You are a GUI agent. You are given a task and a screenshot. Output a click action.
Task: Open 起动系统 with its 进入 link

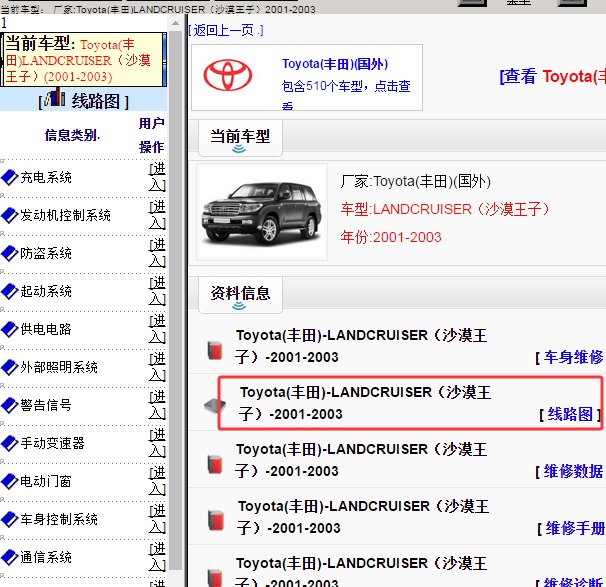tap(157, 291)
